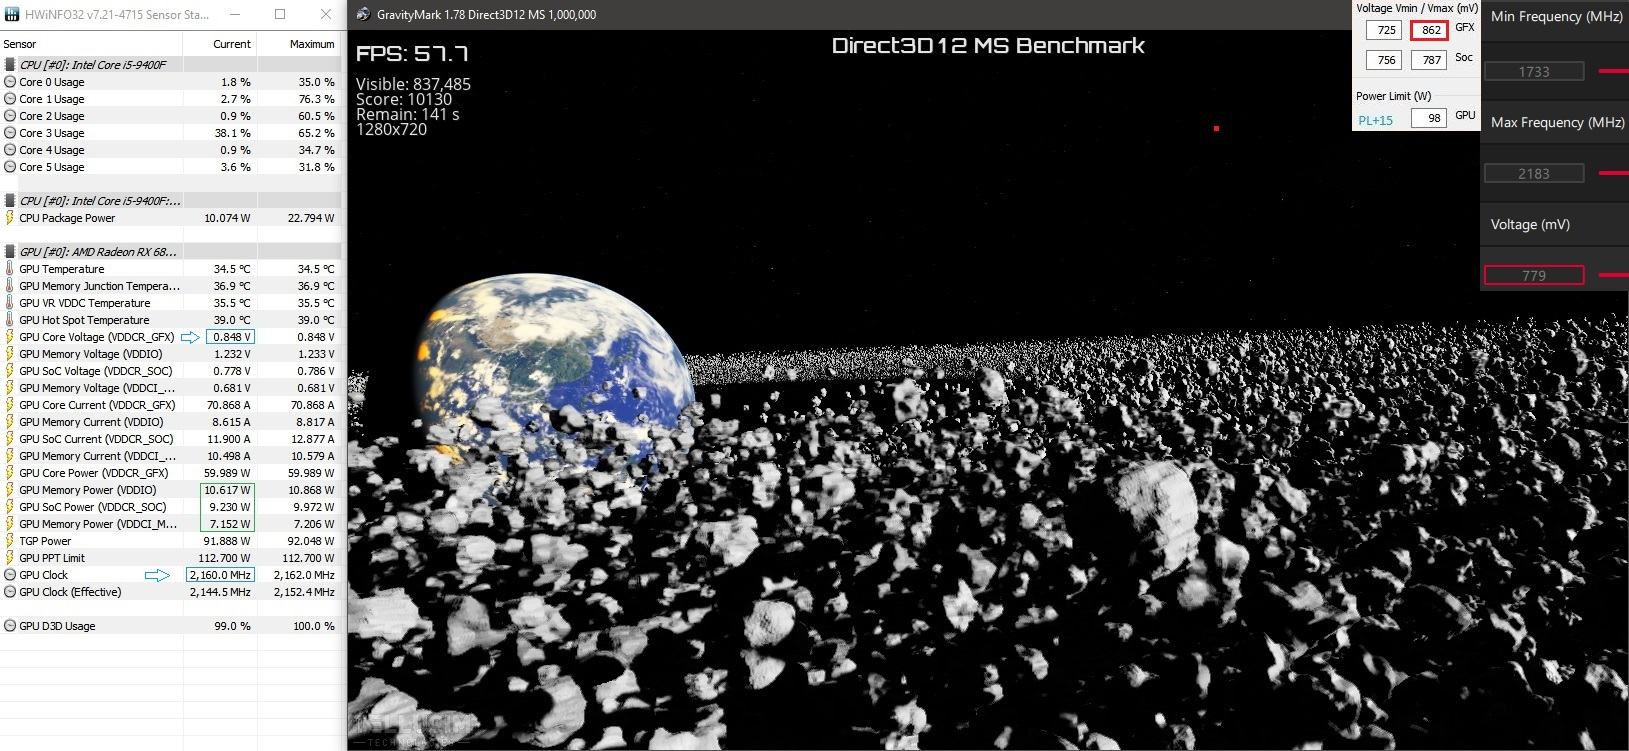Screen dimensions: 1629x751
Task: Click the Maximum column header in HWiNFO
Action: (299, 44)
